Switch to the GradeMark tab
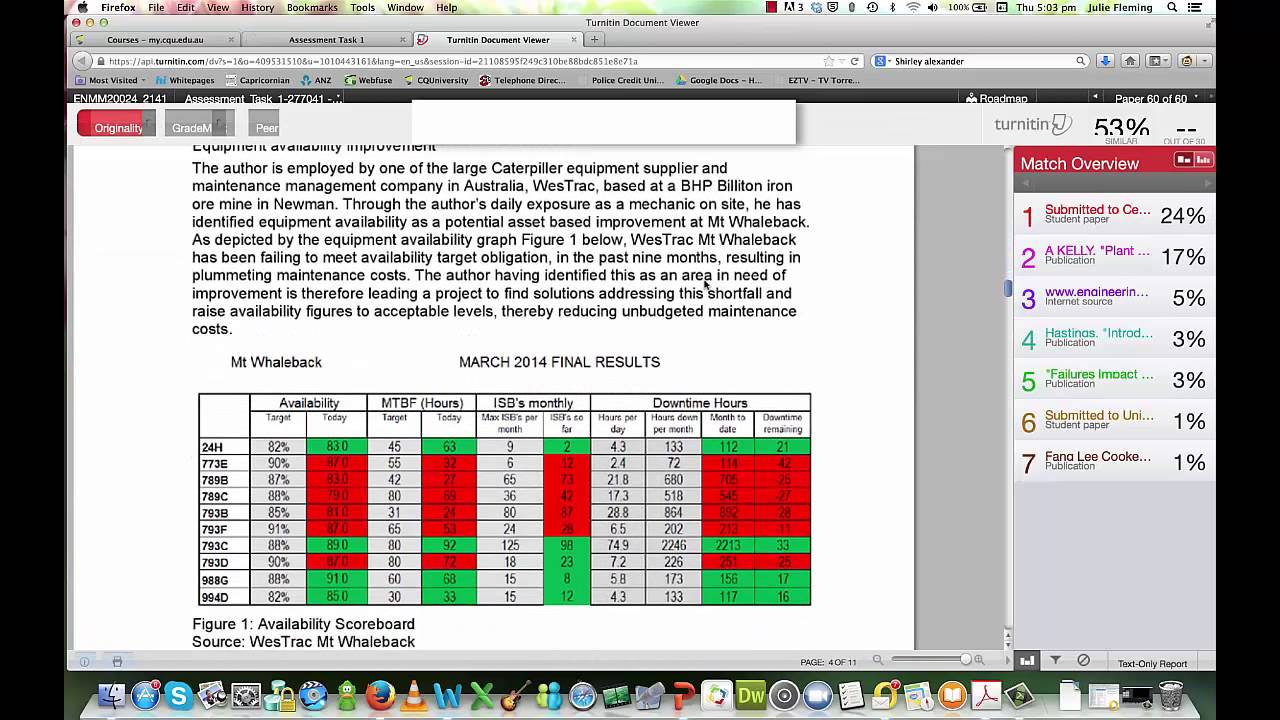 tap(198, 124)
